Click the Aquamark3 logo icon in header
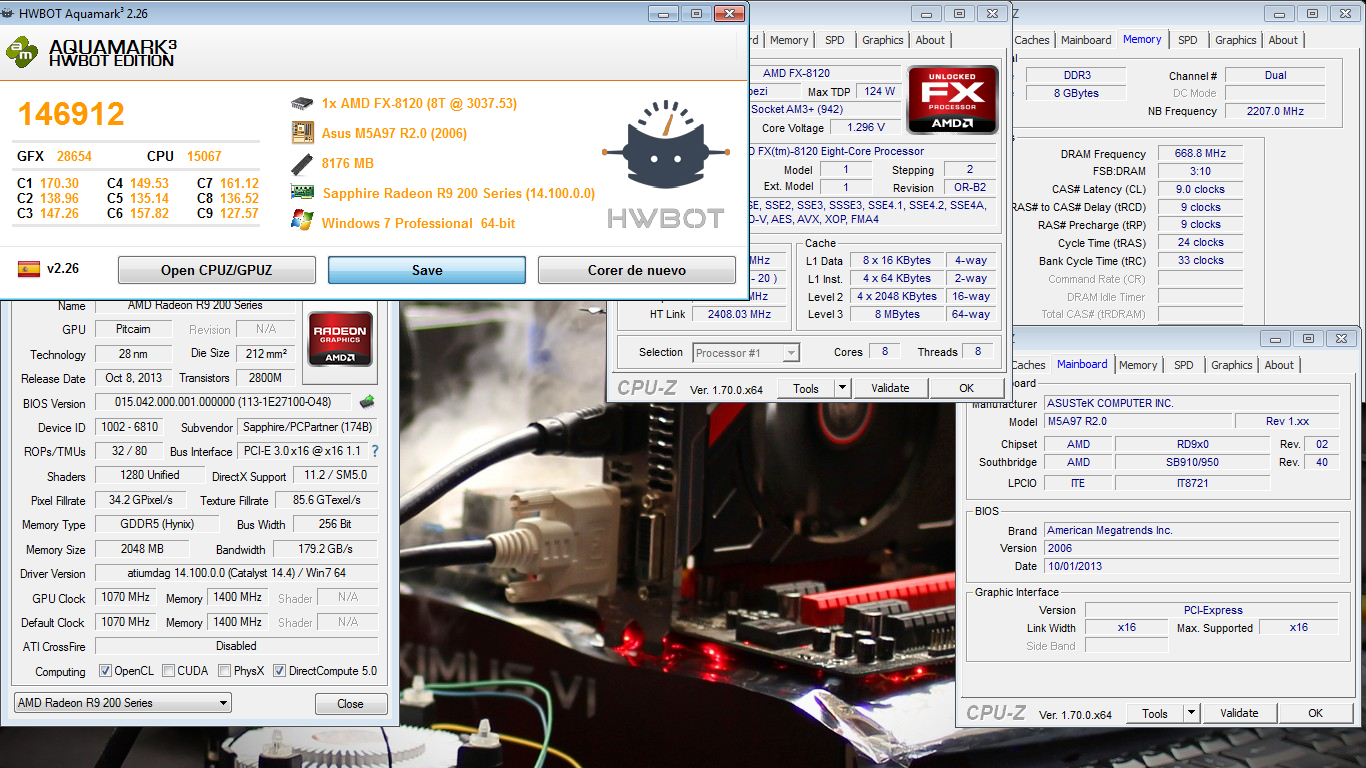The width and height of the screenshot is (1366, 768). [22, 52]
